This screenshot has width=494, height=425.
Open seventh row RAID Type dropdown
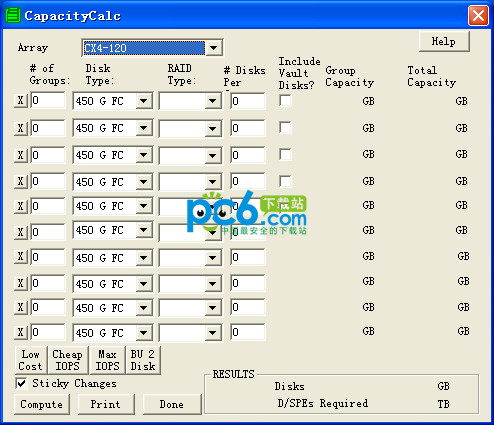[x=213, y=258]
